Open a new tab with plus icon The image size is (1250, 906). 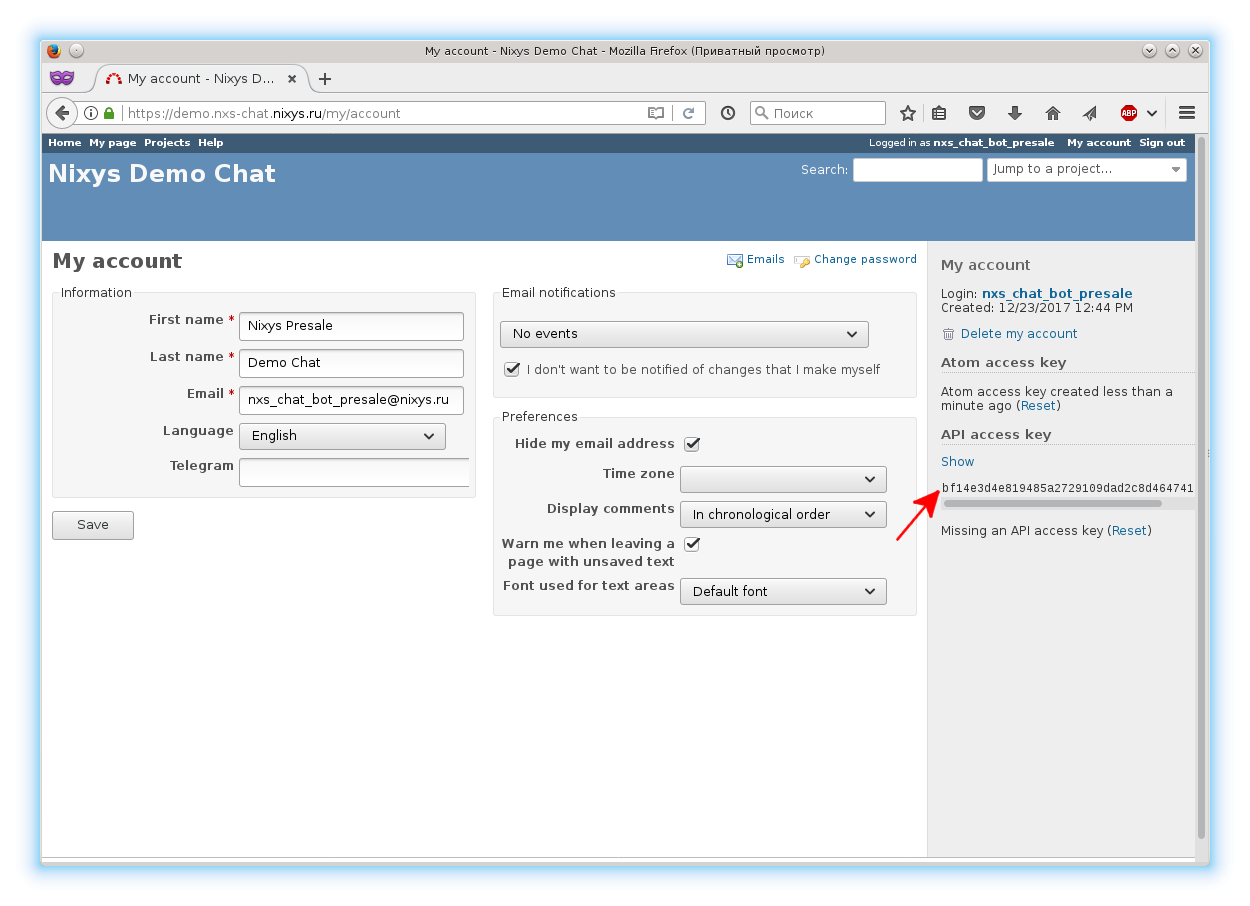tap(324, 79)
